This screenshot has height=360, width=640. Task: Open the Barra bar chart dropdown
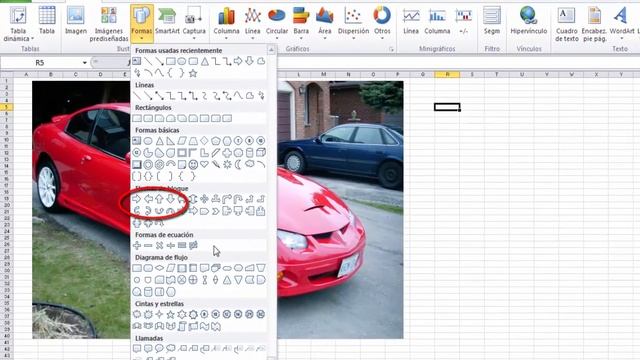tap(301, 24)
